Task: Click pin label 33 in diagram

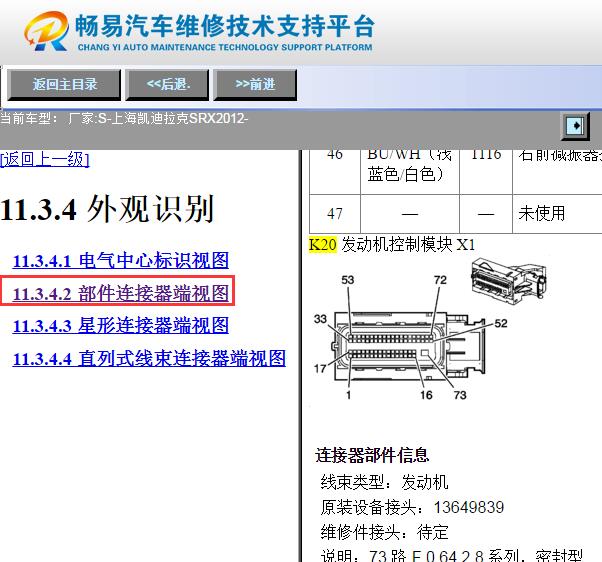Action: tap(320, 319)
